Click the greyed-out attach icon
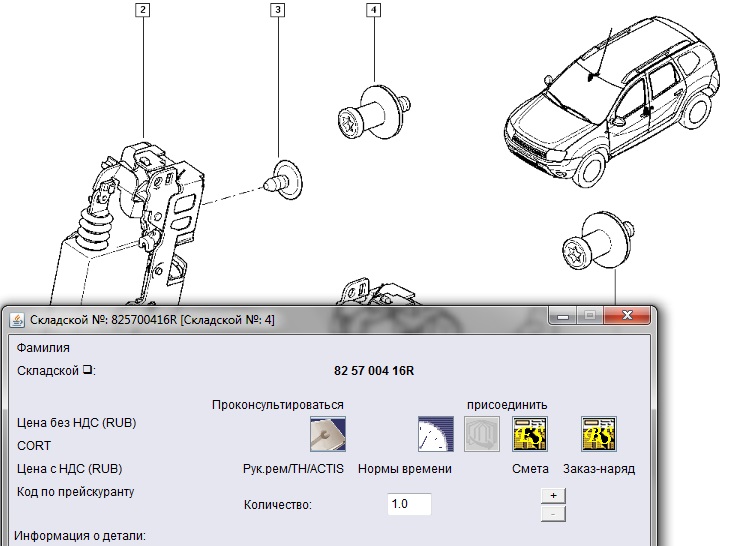742x546 pixels. [x=481, y=434]
